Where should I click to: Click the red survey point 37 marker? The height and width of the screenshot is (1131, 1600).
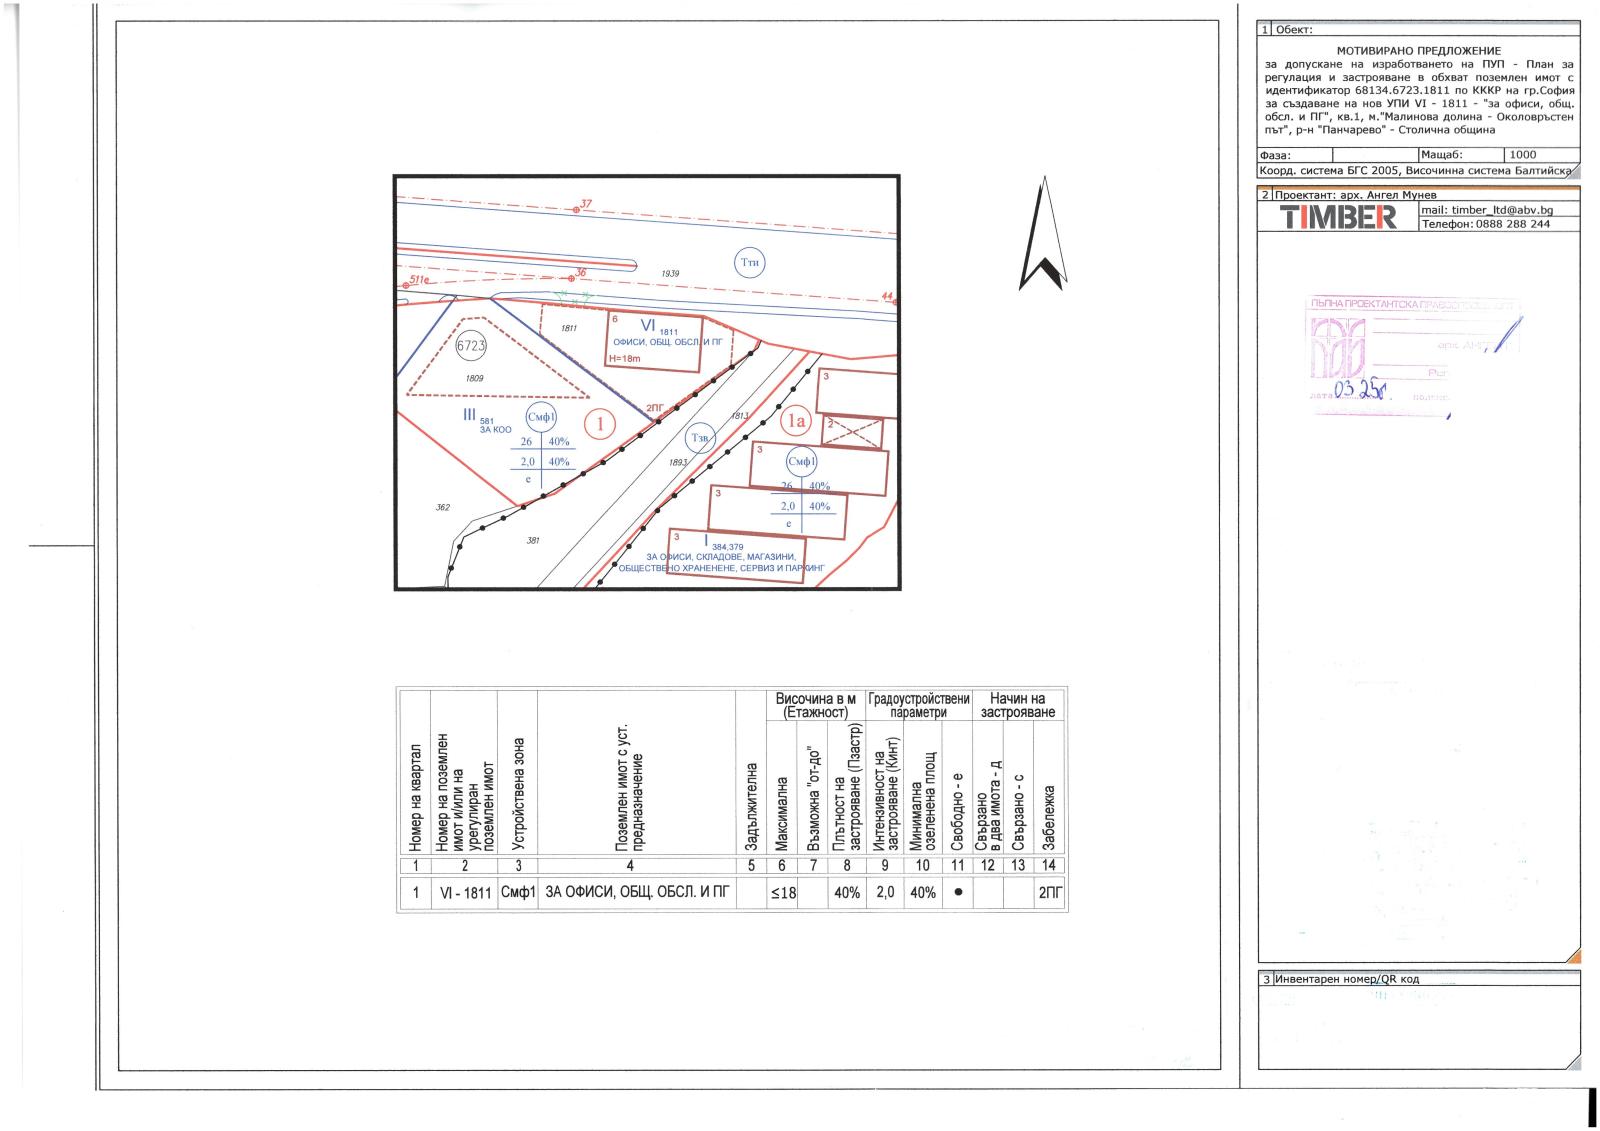point(576,209)
